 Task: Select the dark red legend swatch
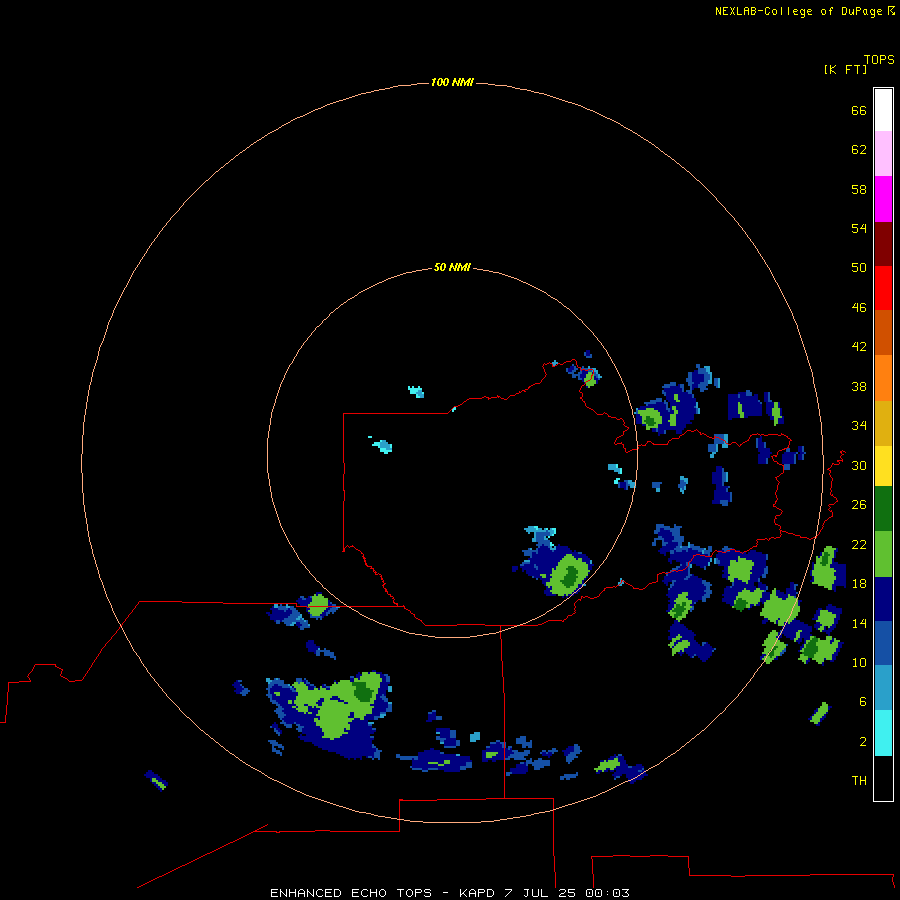[883, 243]
